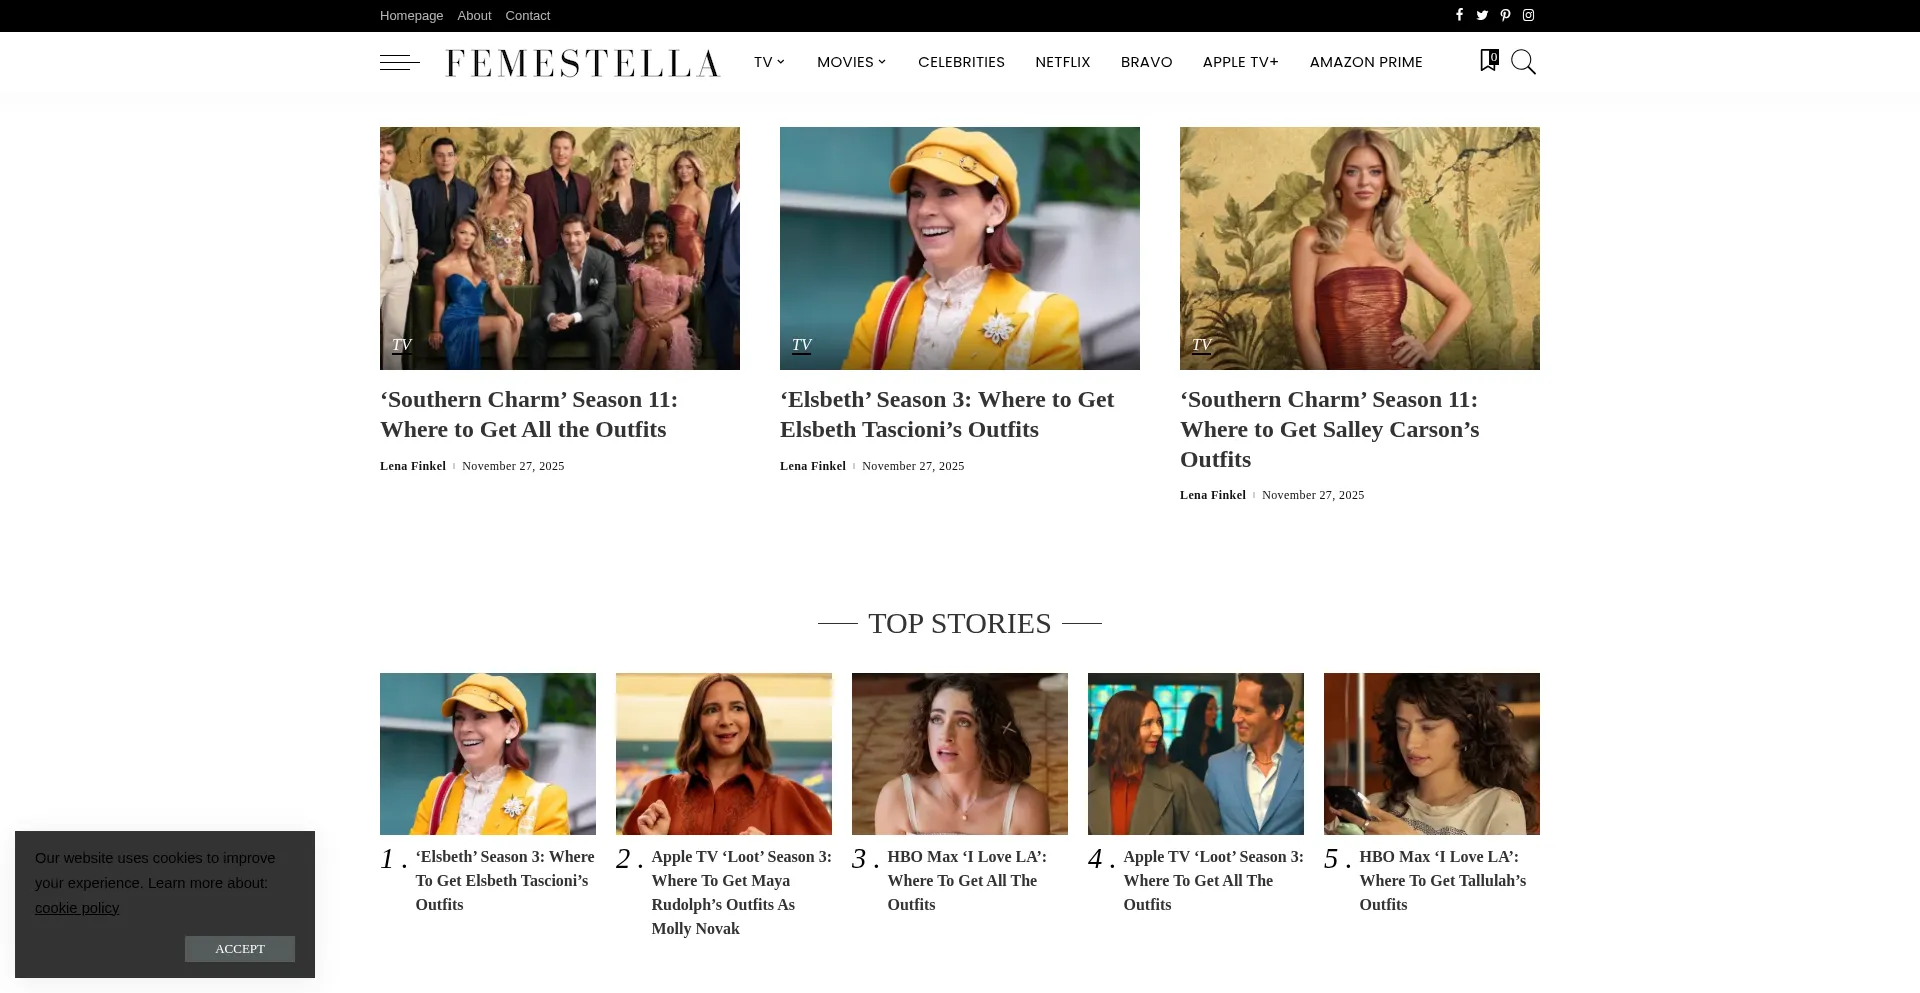Click the search magnifier icon
The height and width of the screenshot is (993, 1920).
tap(1523, 62)
